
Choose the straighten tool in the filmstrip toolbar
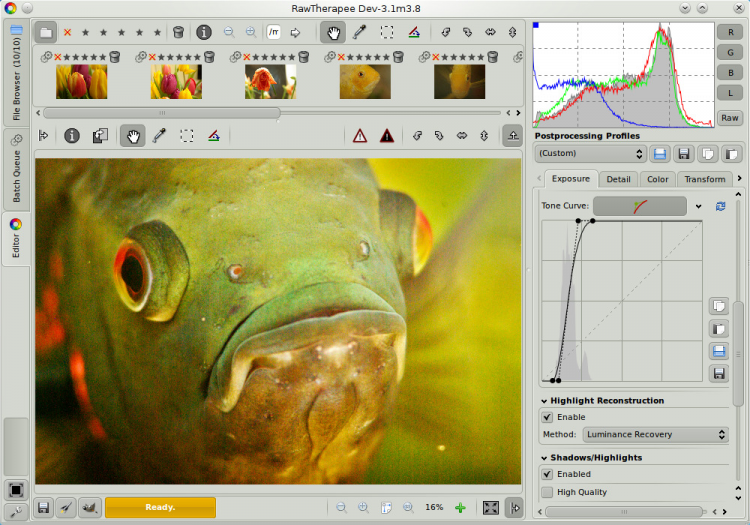click(x=414, y=32)
